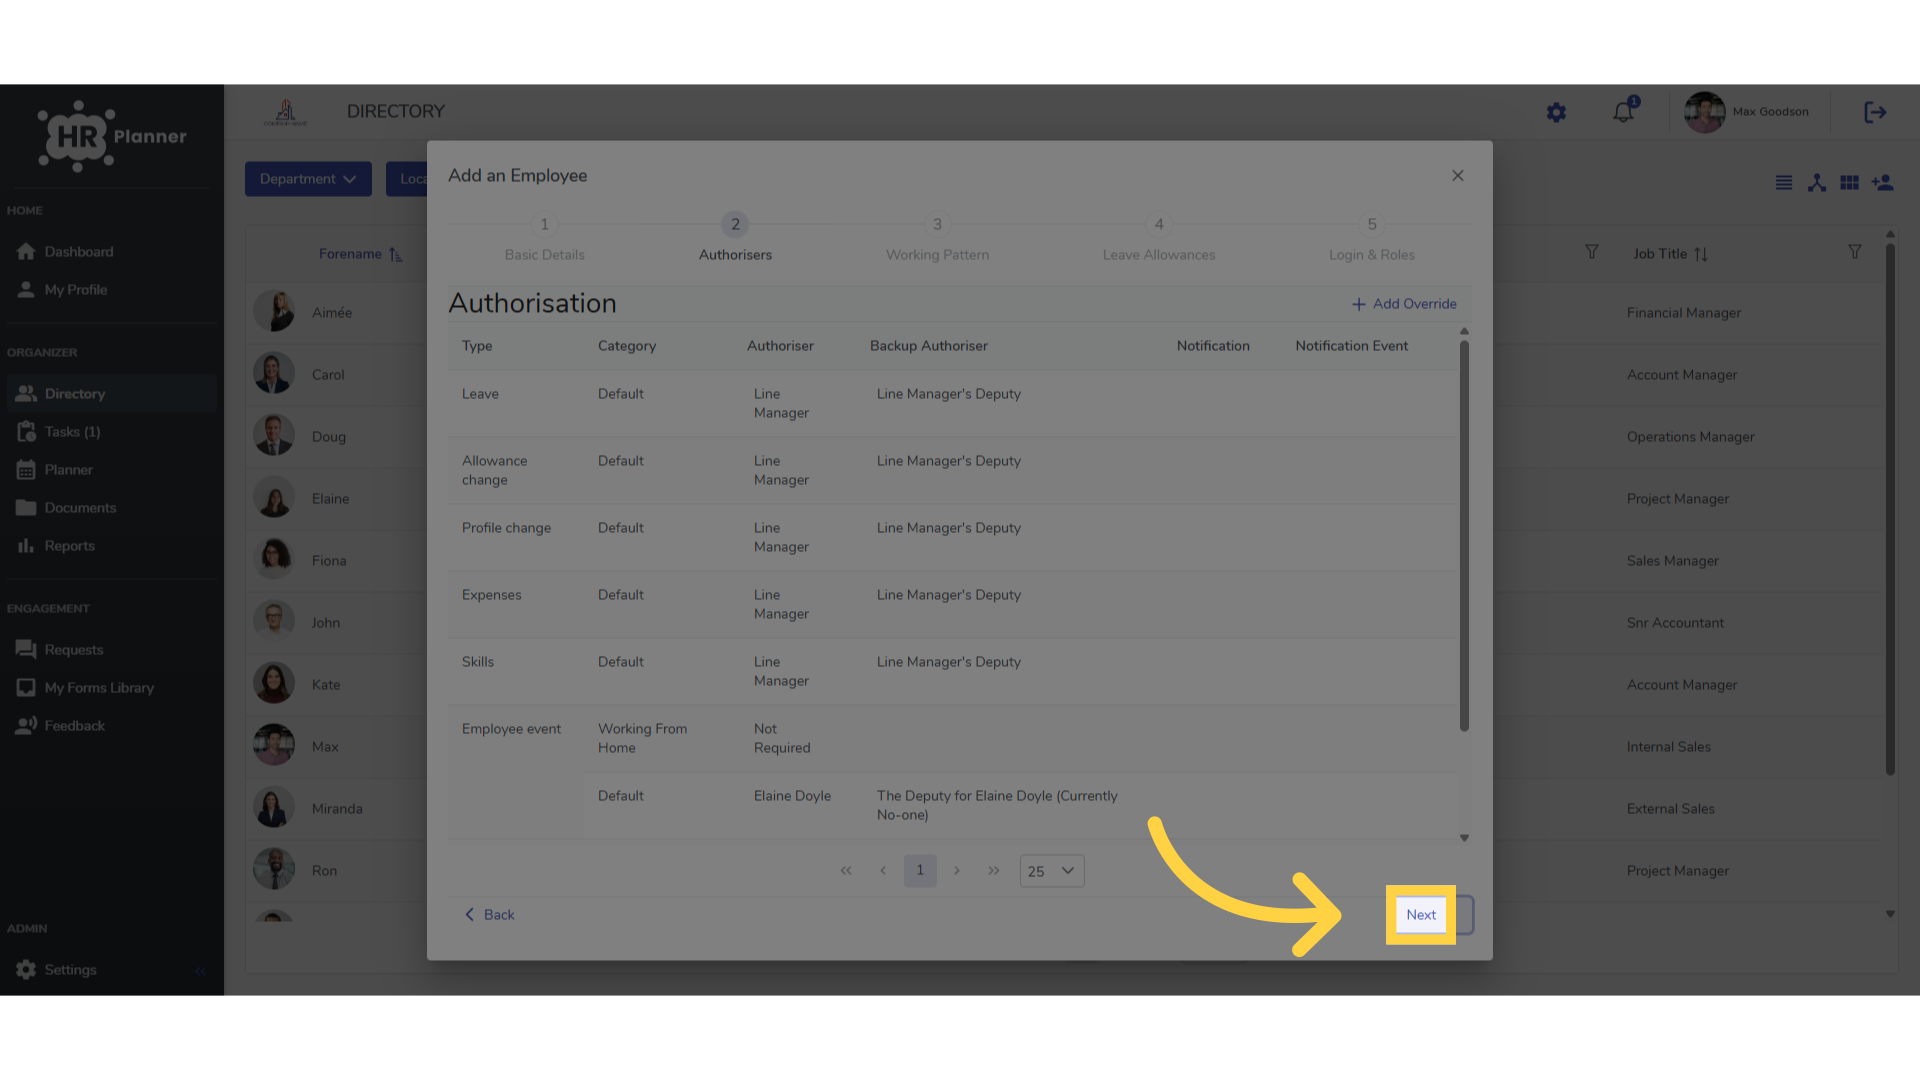The height and width of the screenshot is (1080, 1920).
Task: Sort by Job Title column arrows
Action: click(x=1701, y=254)
